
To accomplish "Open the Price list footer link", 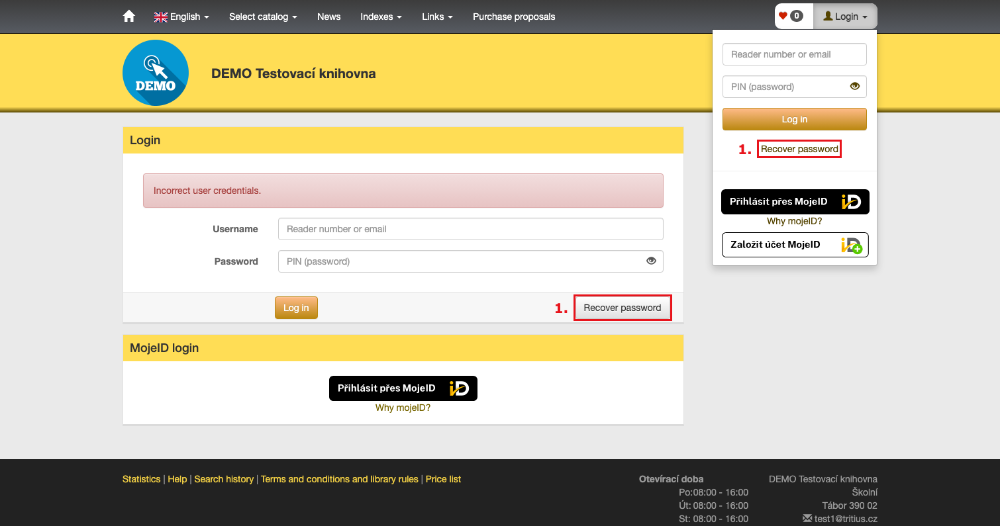I will tap(443, 479).
